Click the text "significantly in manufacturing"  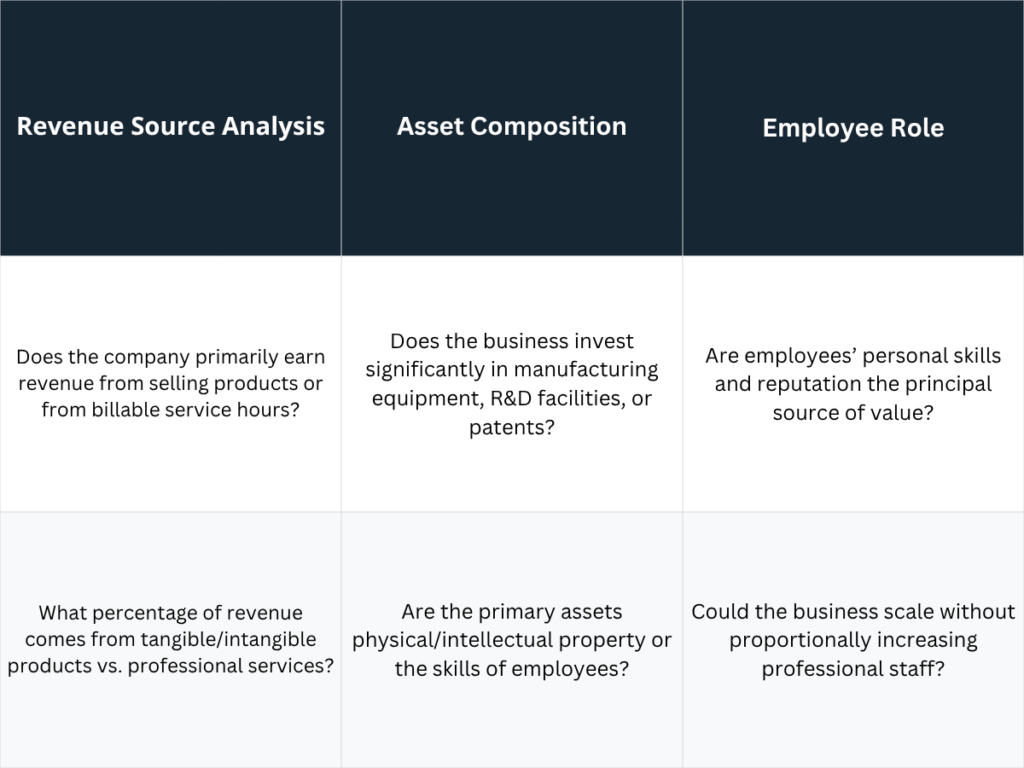(511, 370)
